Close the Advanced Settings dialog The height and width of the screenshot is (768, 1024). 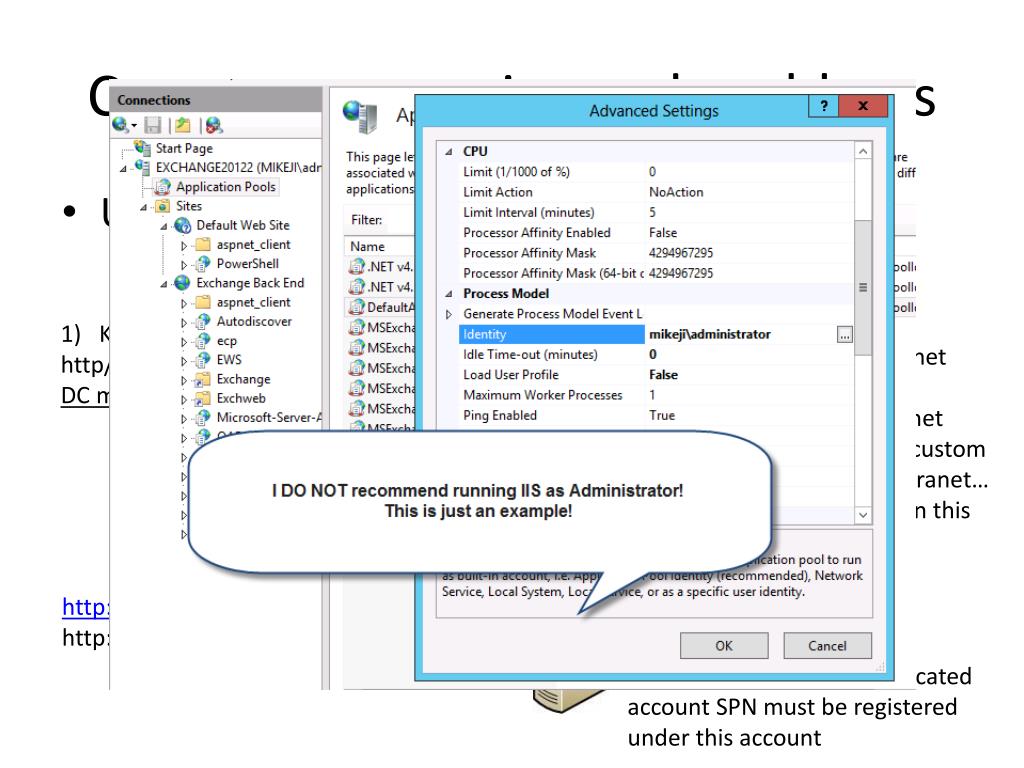(863, 106)
